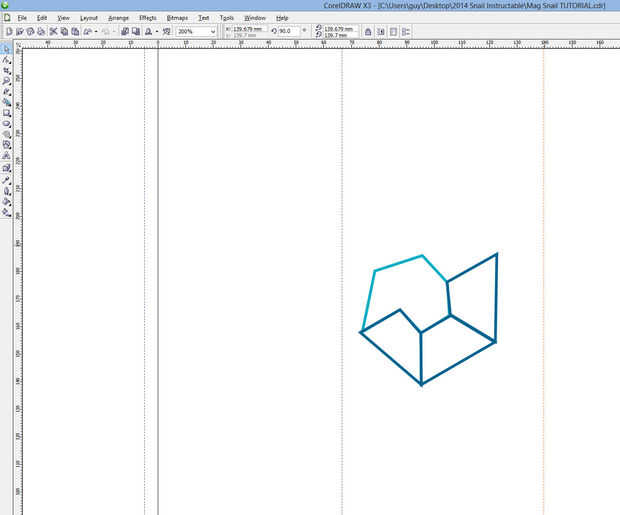The image size is (620, 515).
Task: Select the Basic Shapes tool
Action: tap(6, 145)
